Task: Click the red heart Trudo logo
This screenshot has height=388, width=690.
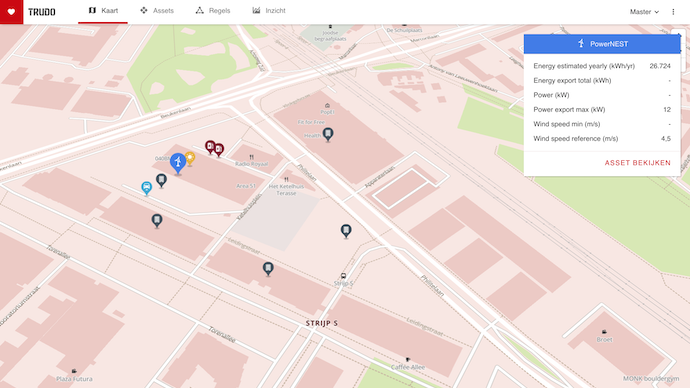Action: point(11,12)
